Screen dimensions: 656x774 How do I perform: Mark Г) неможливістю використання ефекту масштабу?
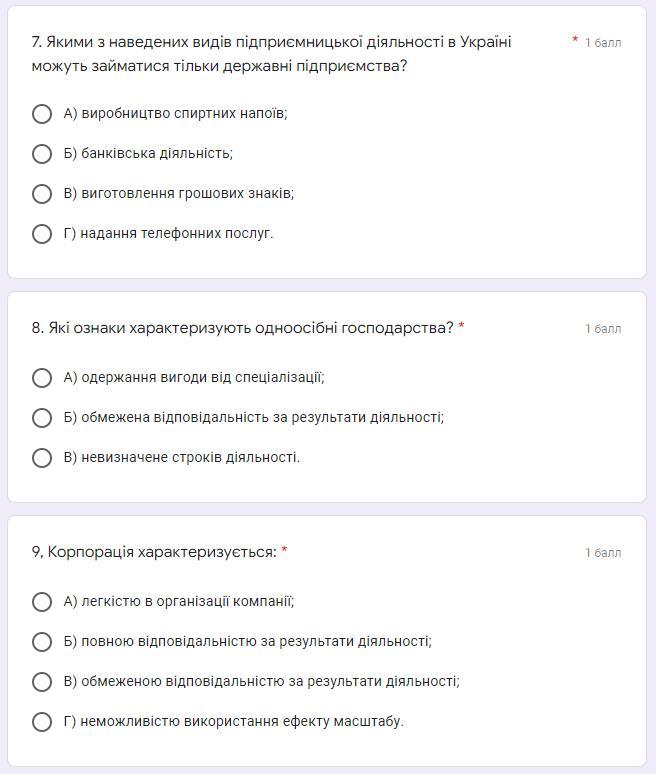[42, 722]
